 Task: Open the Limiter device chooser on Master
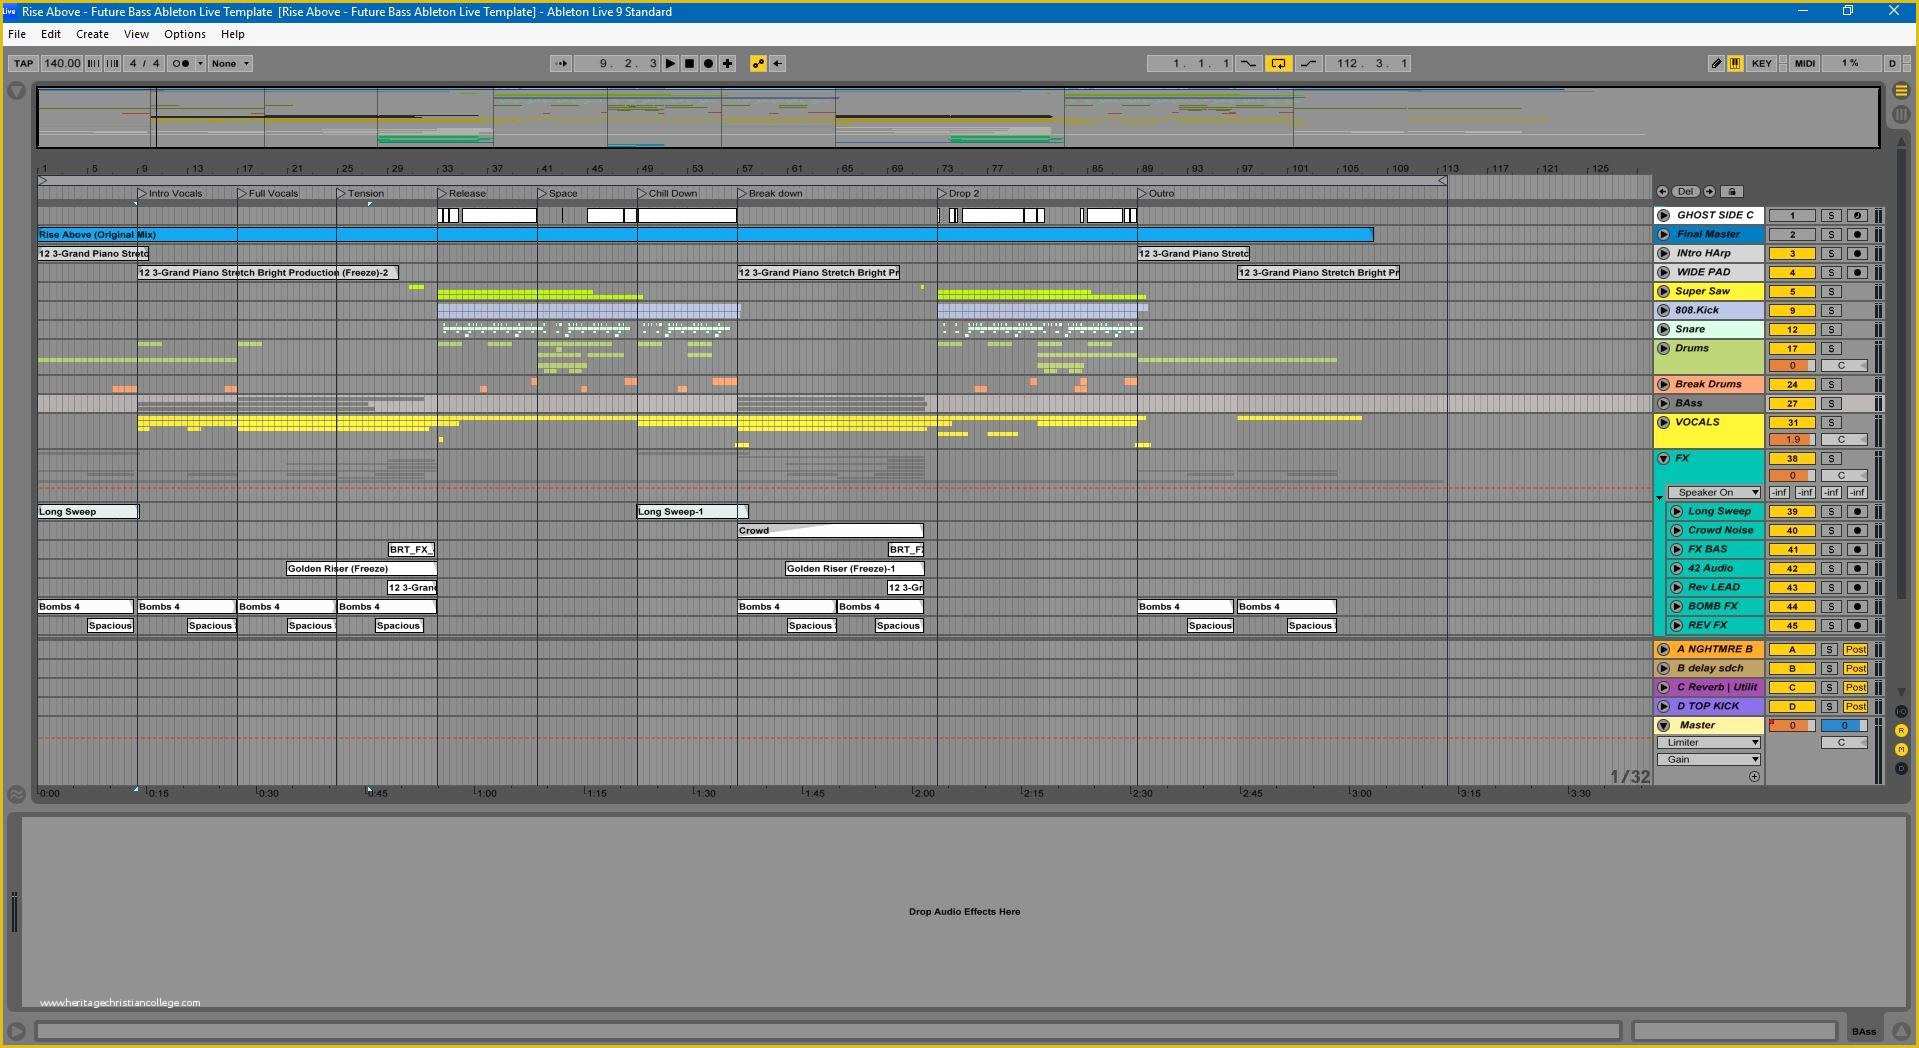1708,742
